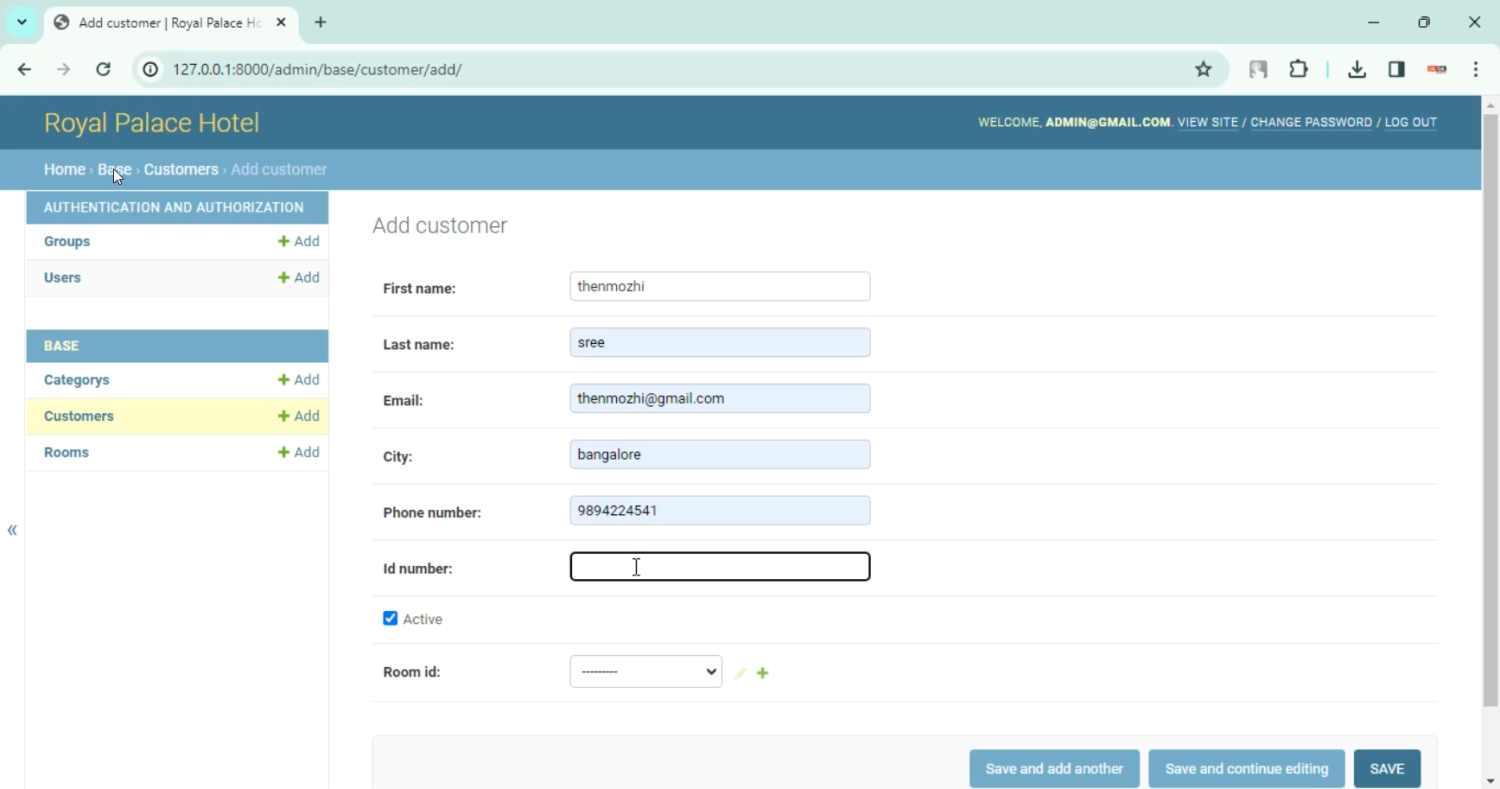Open the browser extensions puzzle icon

pyautogui.click(x=1298, y=69)
